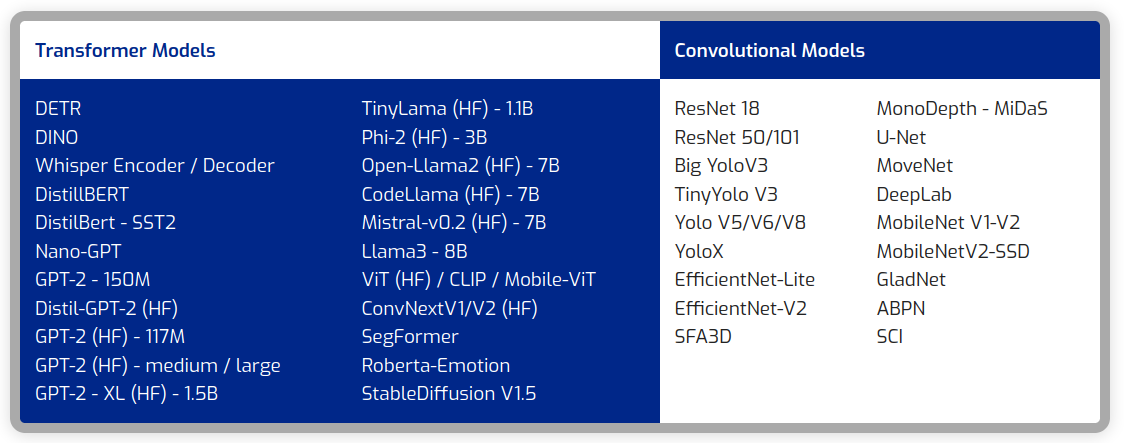Viewport: 1124px width, 443px height.
Task: Select ResNet 18 model
Action: pos(717,109)
